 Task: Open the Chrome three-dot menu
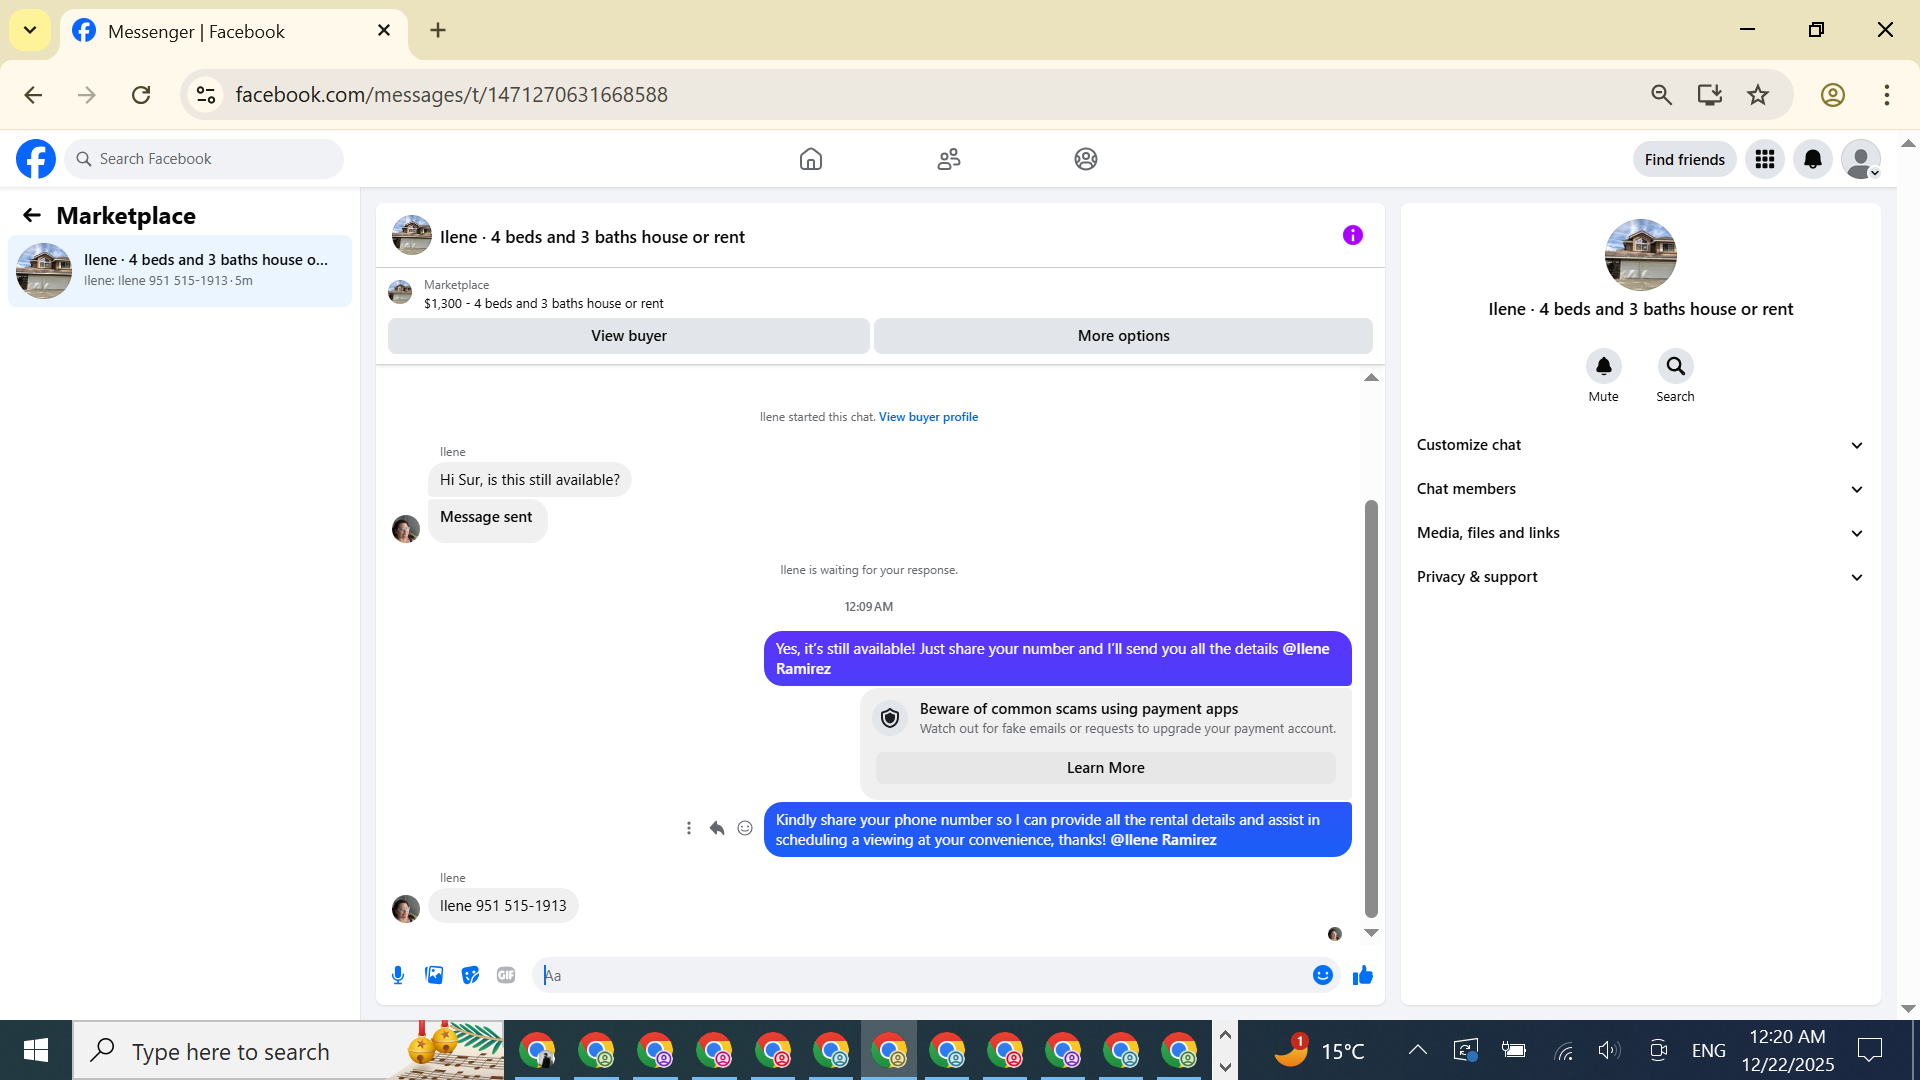[1887, 95]
